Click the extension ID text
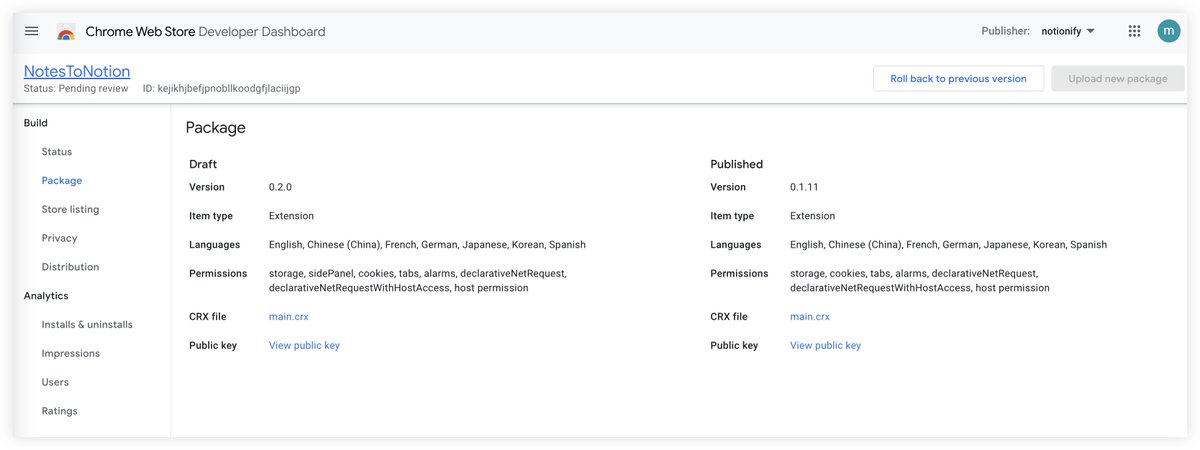 pyautogui.click(x=222, y=88)
